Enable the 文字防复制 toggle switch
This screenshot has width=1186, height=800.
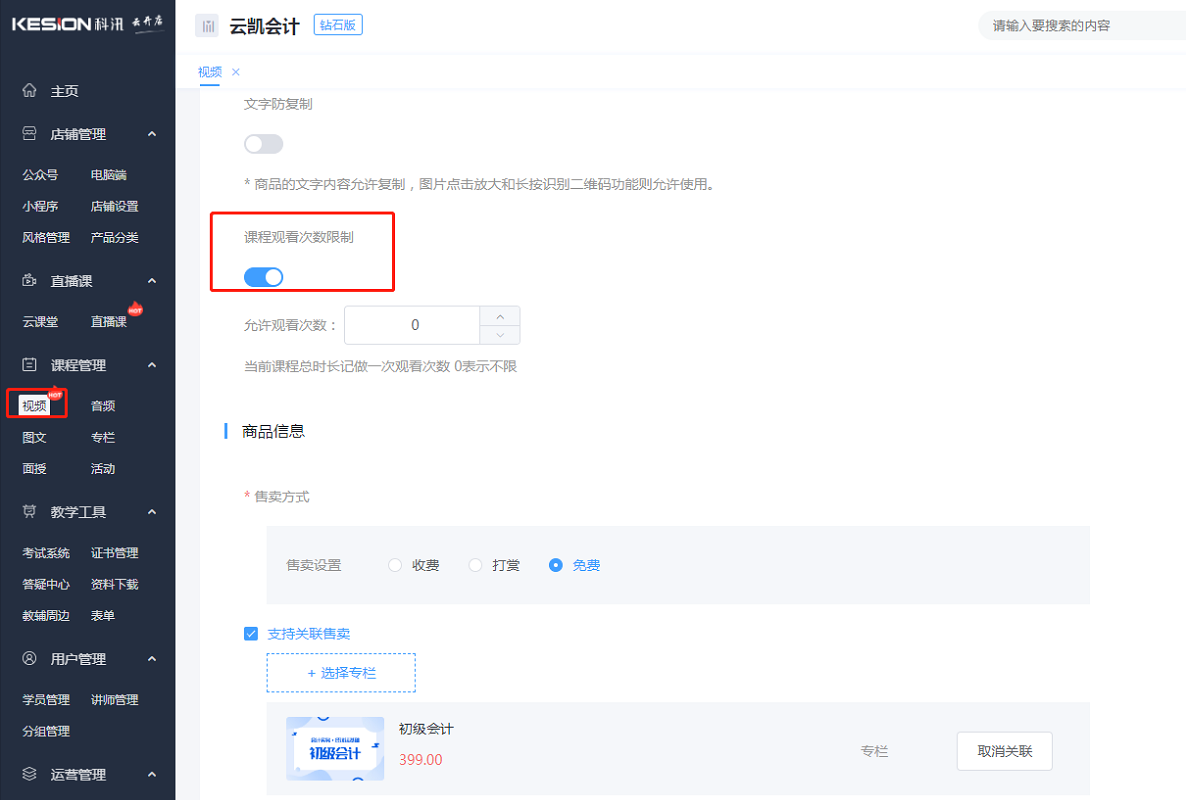click(264, 144)
